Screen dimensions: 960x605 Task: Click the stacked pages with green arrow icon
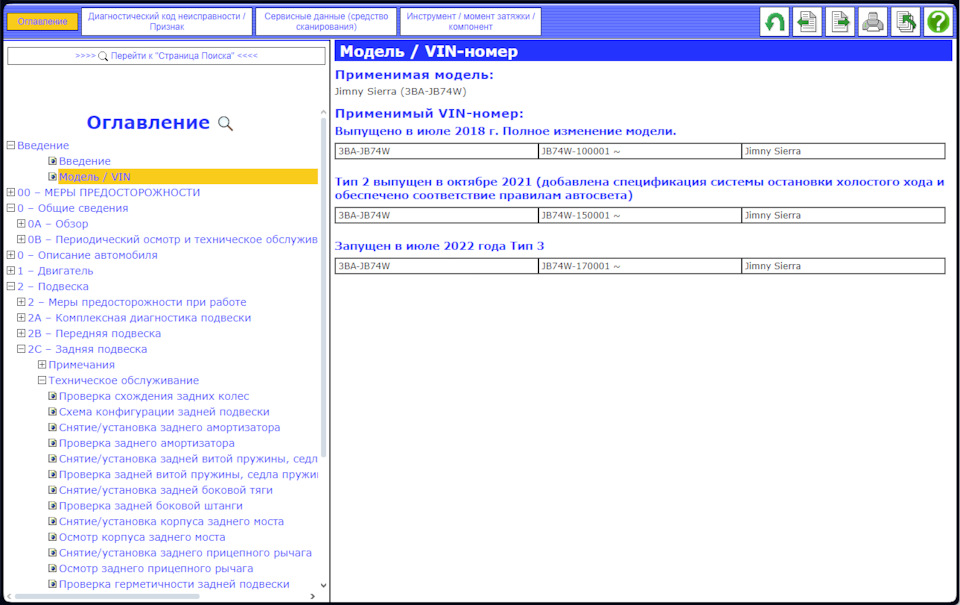tap(906, 22)
